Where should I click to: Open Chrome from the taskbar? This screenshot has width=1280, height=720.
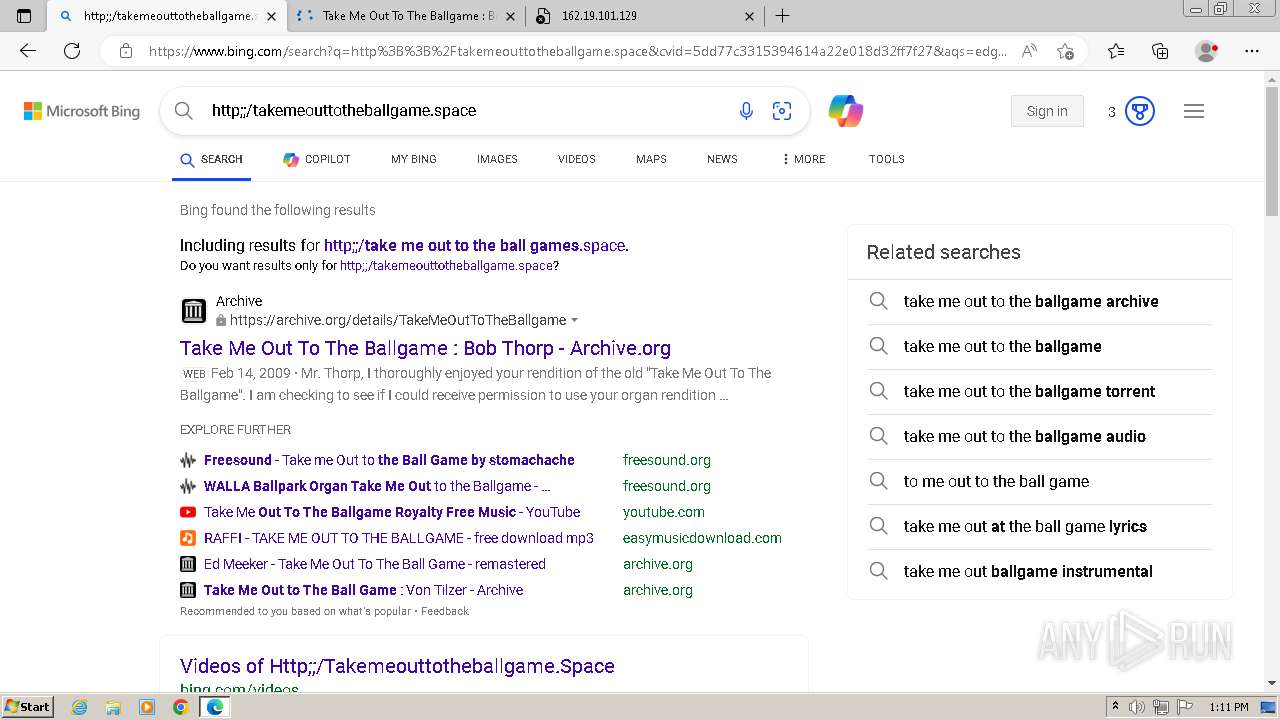tap(180, 707)
